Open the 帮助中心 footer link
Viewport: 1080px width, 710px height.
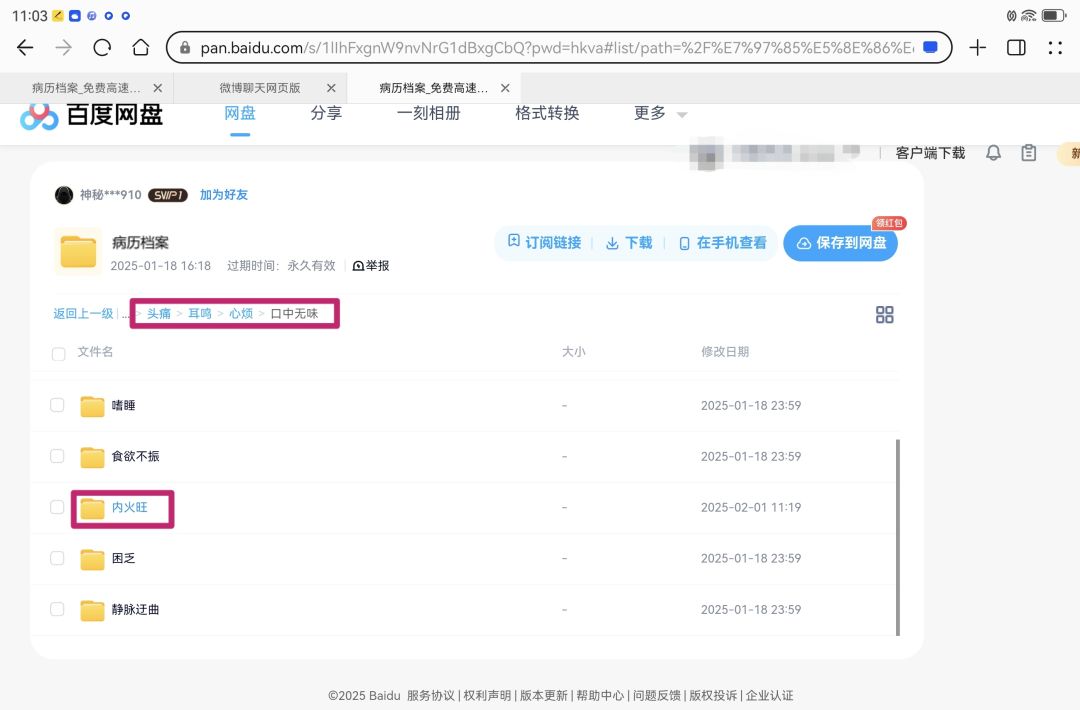pyautogui.click(x=600, y=696)
